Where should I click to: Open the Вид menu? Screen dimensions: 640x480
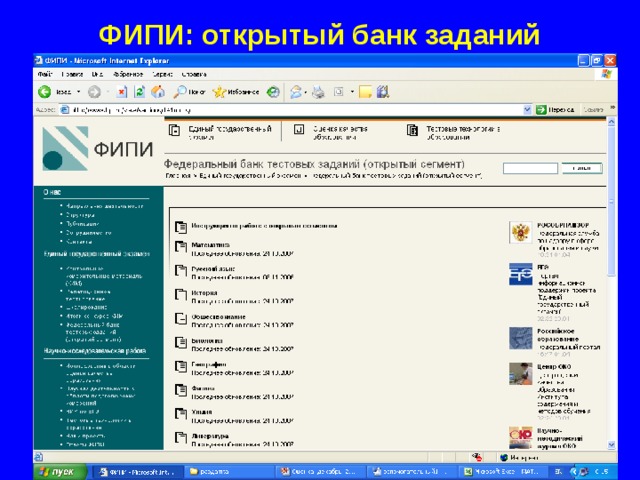pos(97,74)
